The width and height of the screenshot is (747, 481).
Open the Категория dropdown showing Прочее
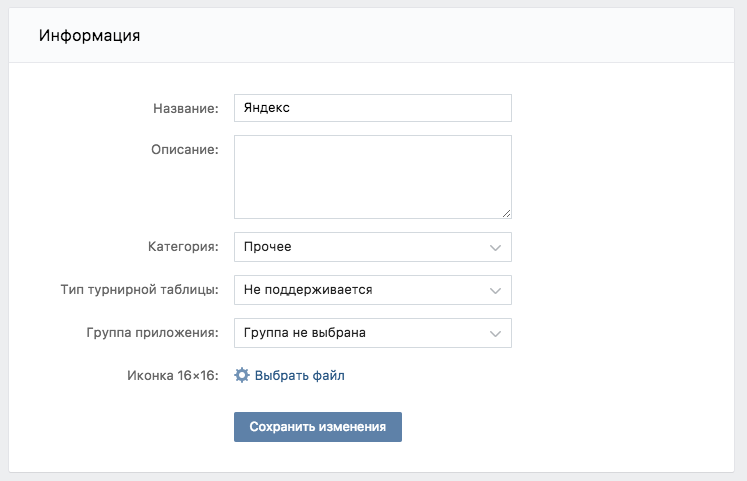coord(372,247)
